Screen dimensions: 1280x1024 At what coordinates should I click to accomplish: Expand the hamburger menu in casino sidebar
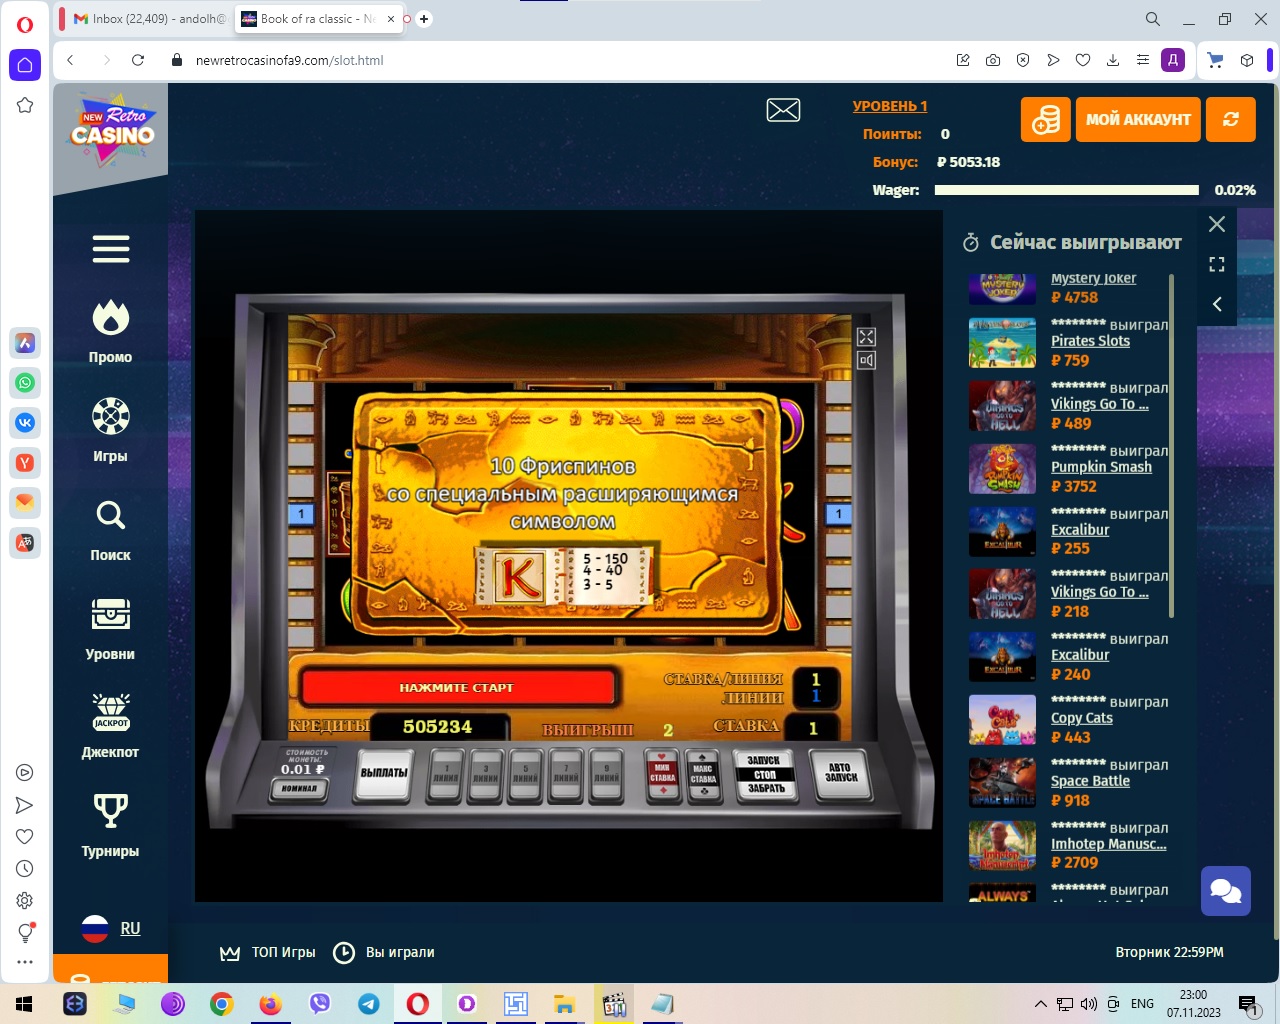coord(111,249)
